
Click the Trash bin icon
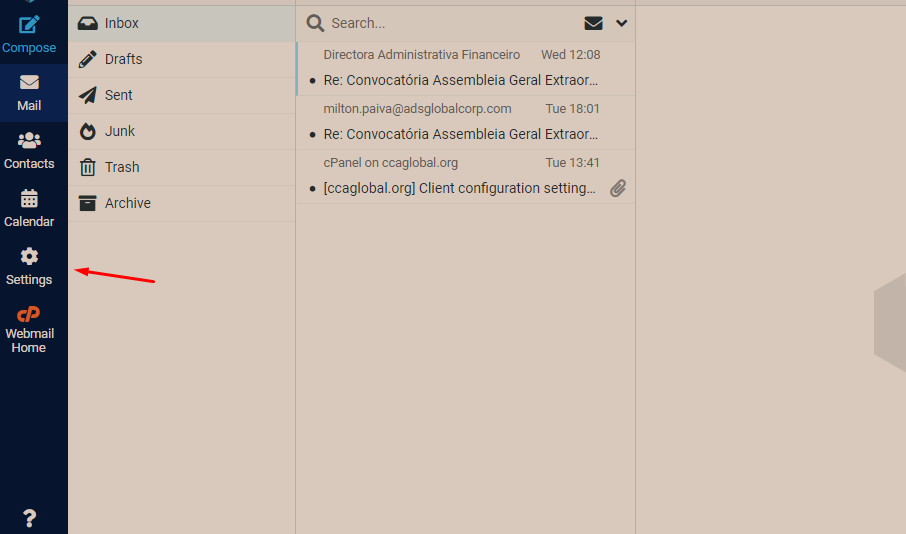tap(87, 167)
